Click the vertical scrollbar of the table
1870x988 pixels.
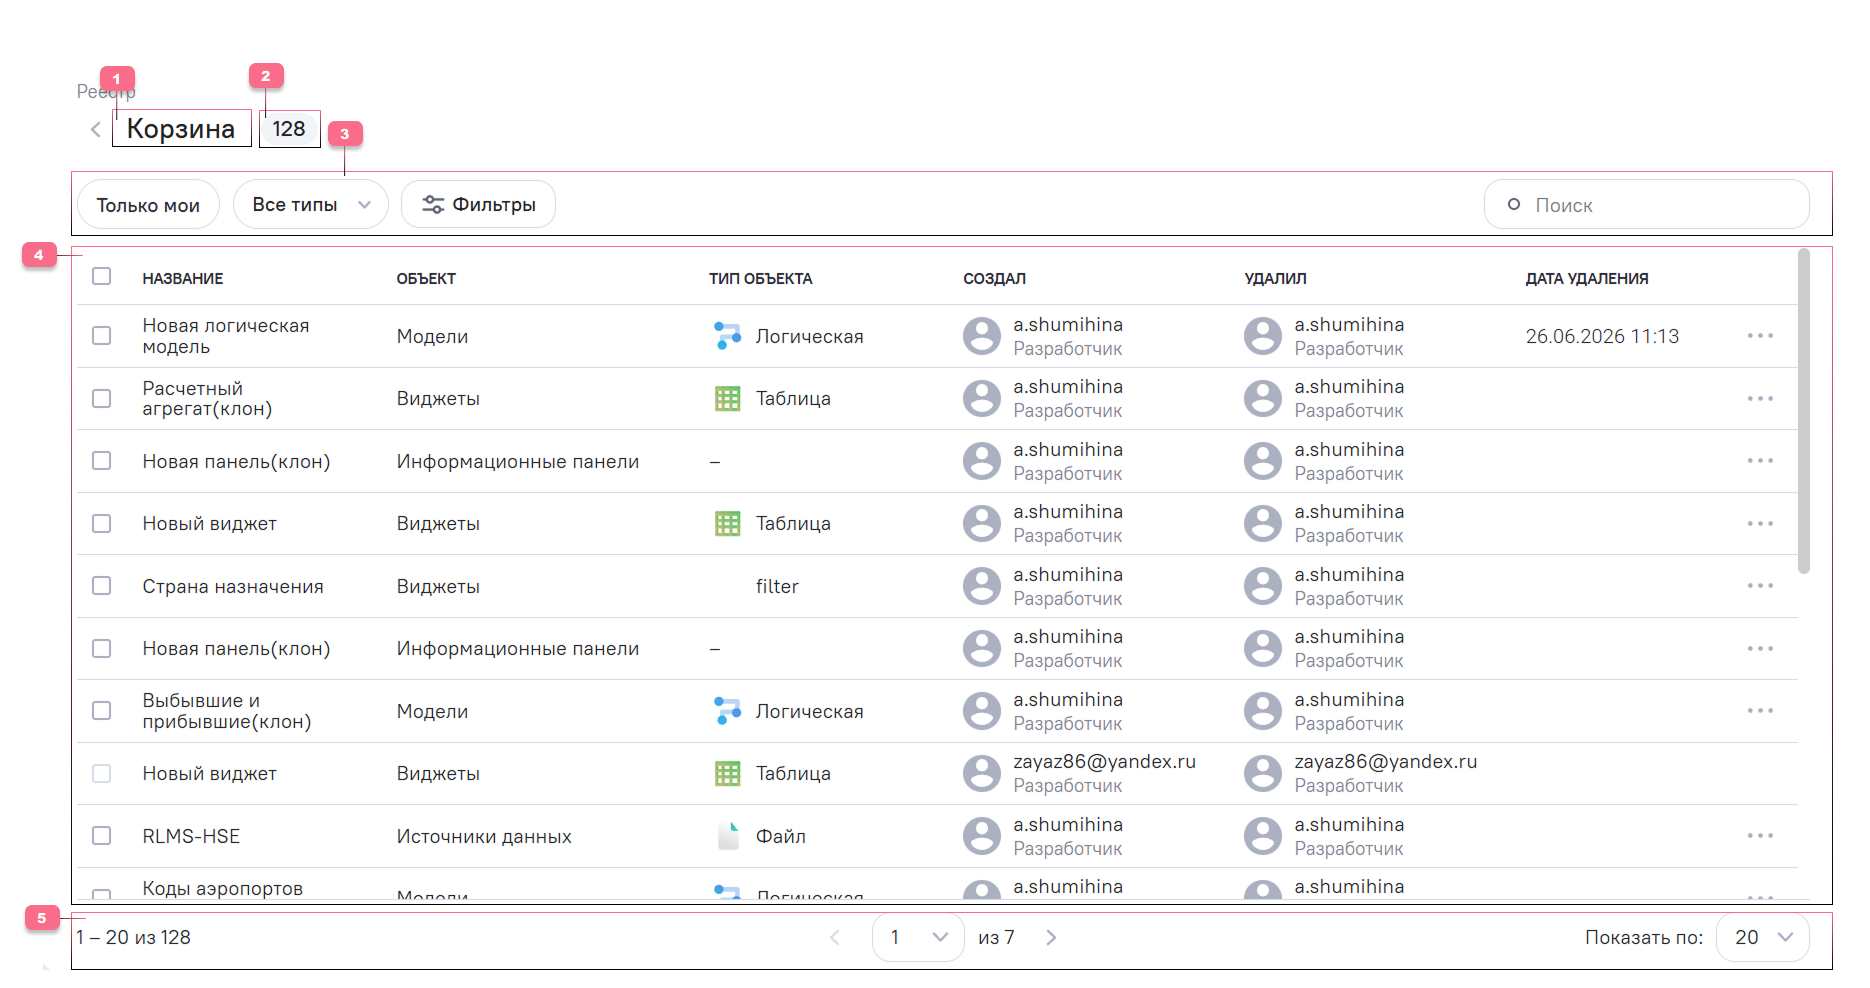pyautogui.click(x=1804, y=411)
